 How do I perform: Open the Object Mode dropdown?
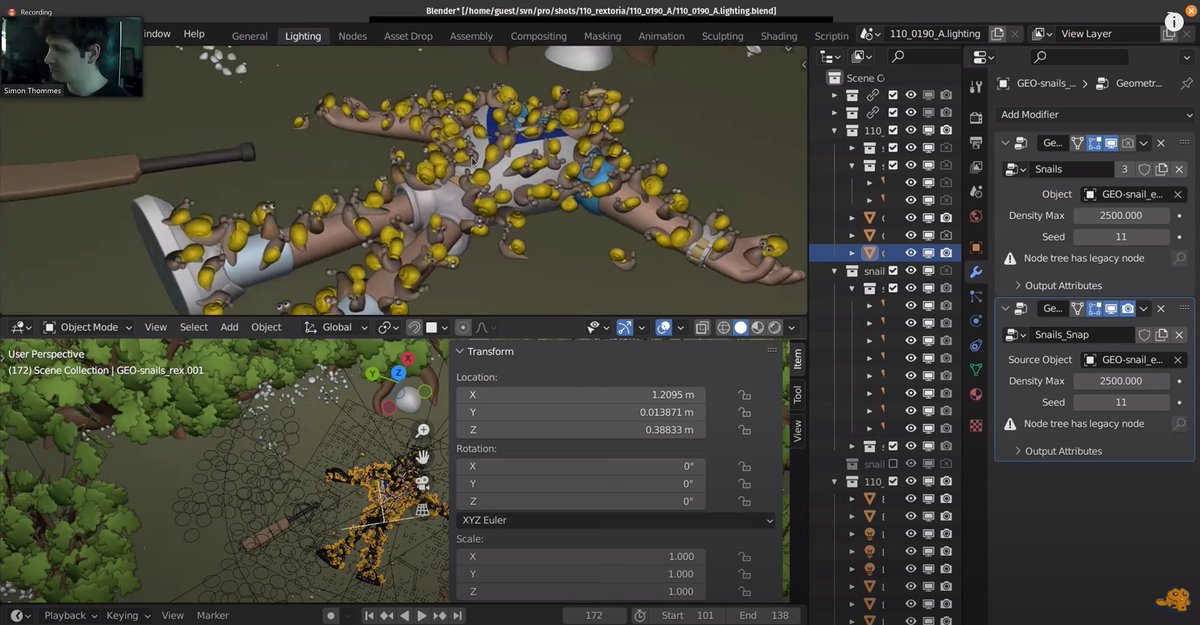click(x=89, y=327)
